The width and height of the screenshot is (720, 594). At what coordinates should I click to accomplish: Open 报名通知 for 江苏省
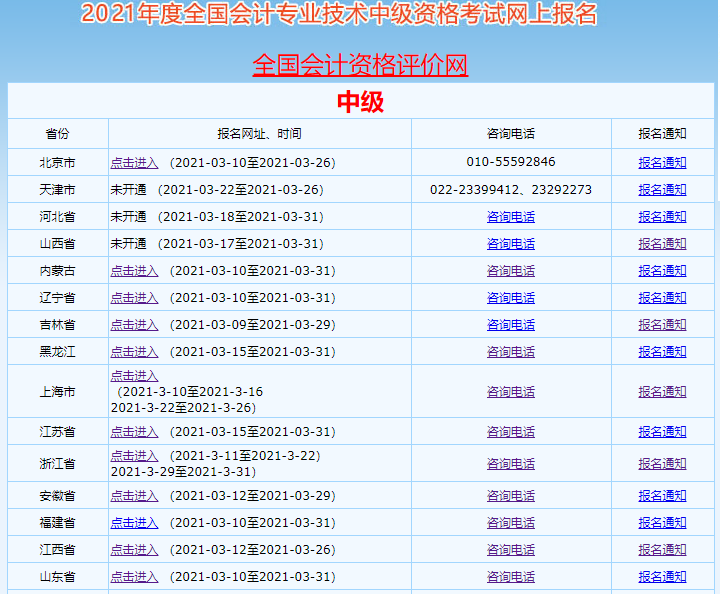click(x=662, y=432)
